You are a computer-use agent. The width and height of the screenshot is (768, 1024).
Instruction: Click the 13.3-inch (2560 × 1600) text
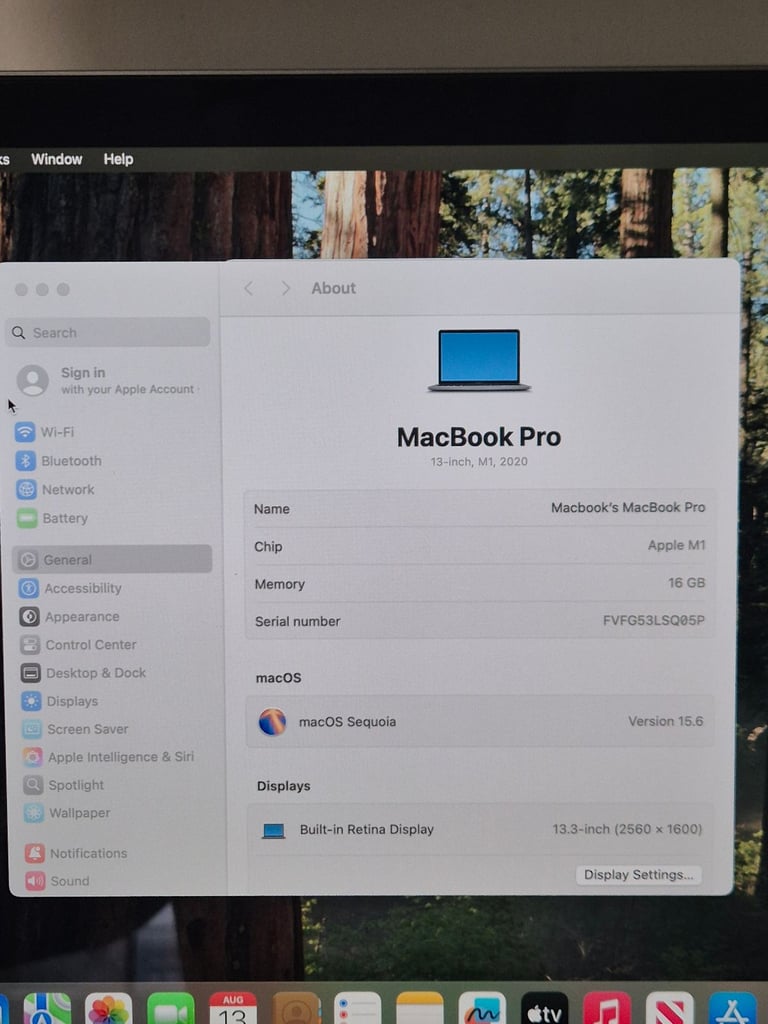pyautogui.click(x=627, y=829)
